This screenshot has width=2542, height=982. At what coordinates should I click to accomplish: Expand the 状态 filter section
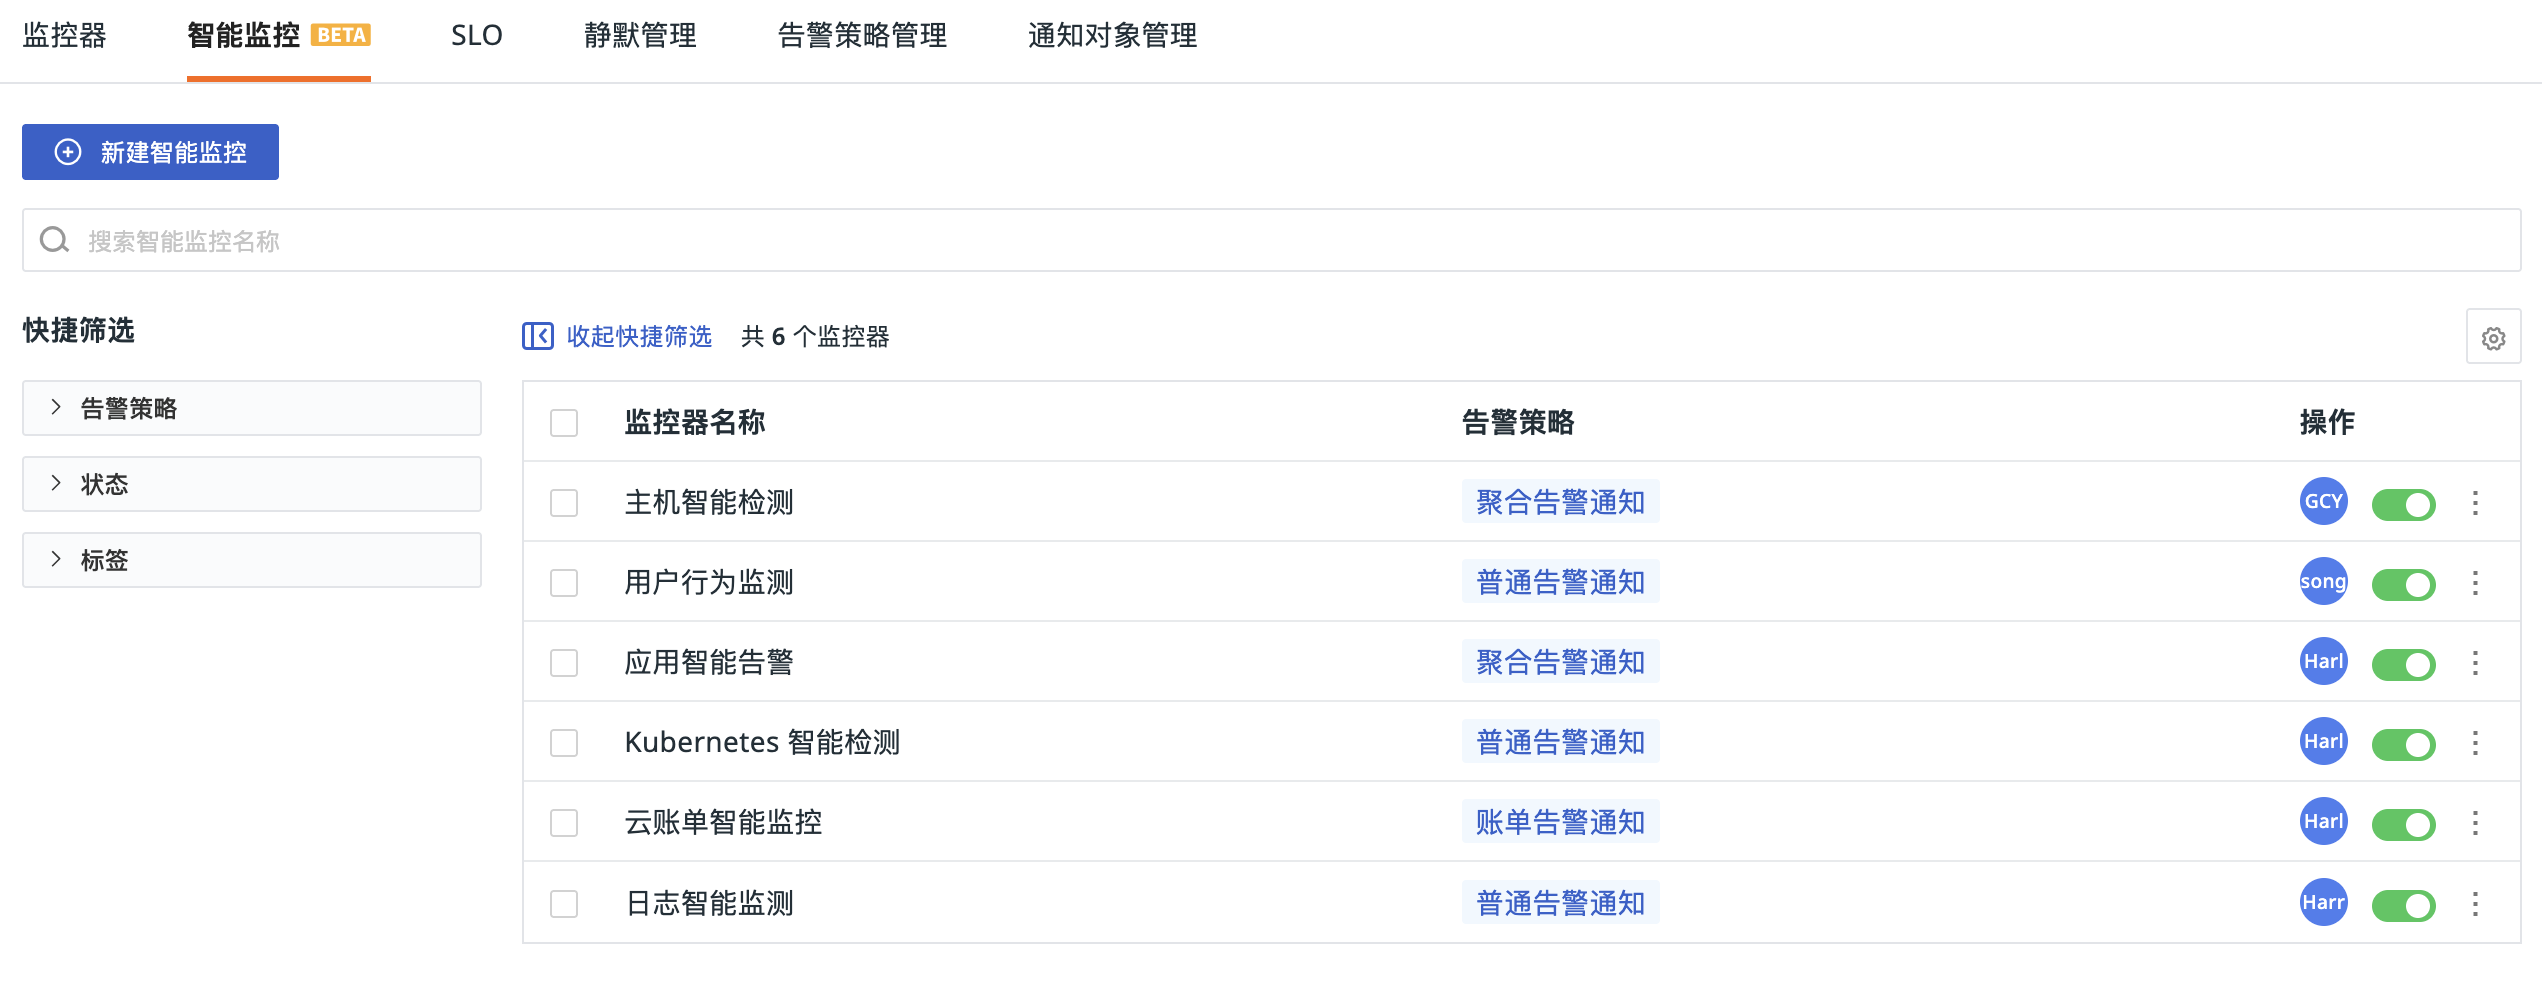tap(252, 484)
